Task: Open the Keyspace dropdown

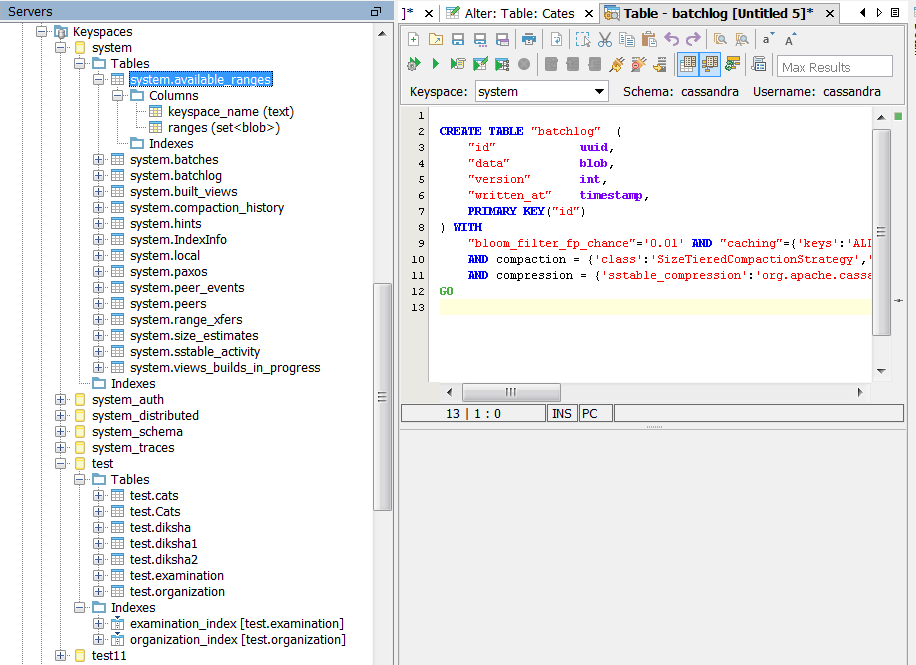Action: [x=599, y=91]
